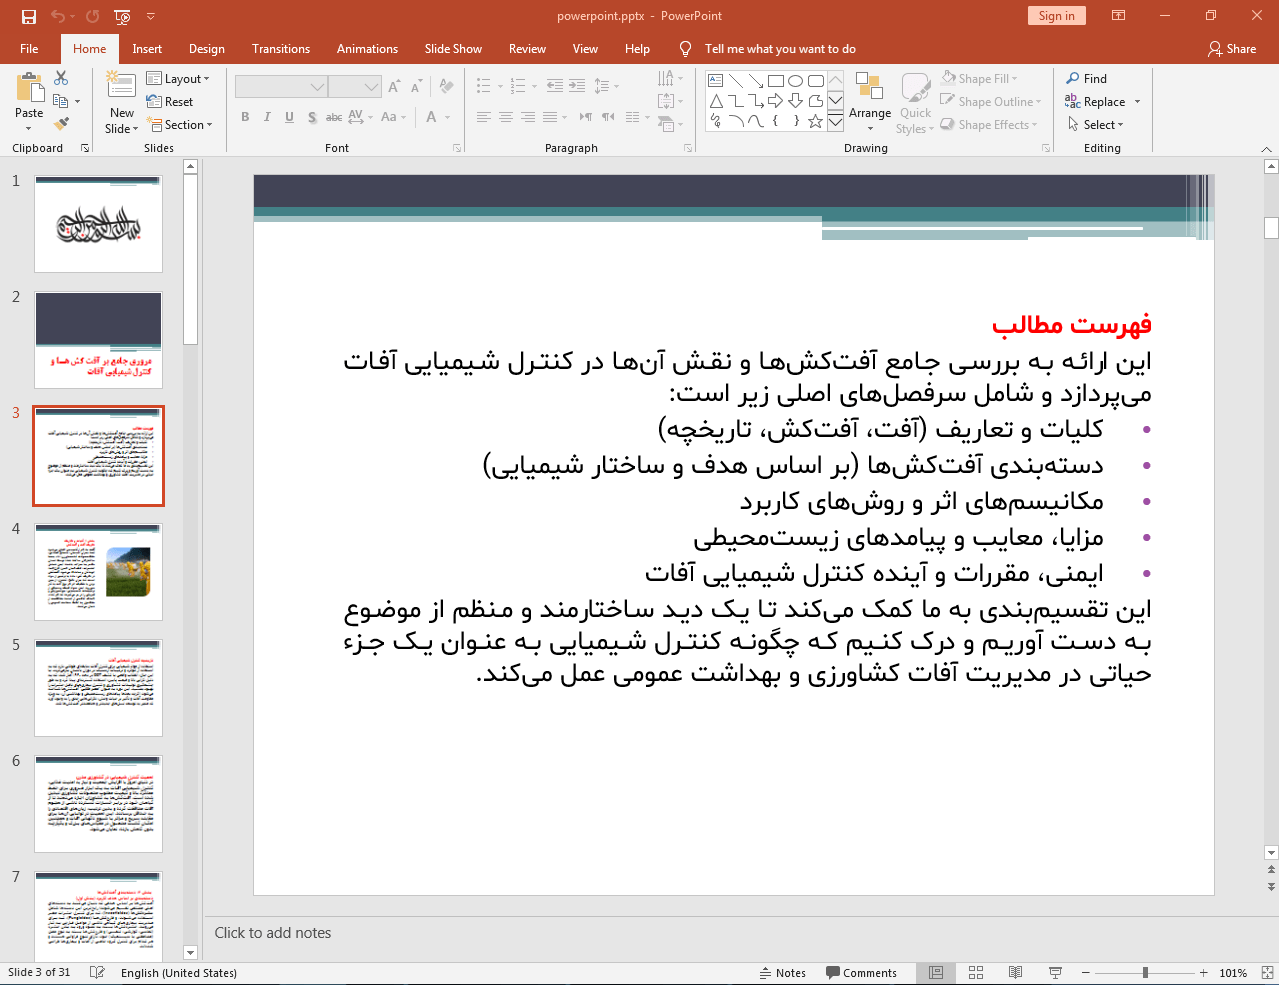The height and width of the screenshot is (985, 1279).
Task: Switch to Slide Sorter view icon
Action: pos(976,973)
